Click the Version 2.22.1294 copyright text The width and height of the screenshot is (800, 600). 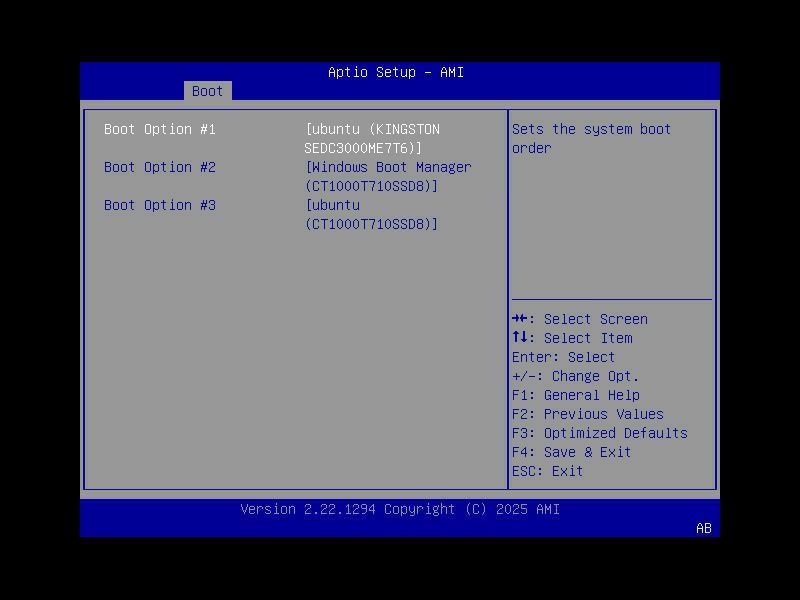pos(400,509)
